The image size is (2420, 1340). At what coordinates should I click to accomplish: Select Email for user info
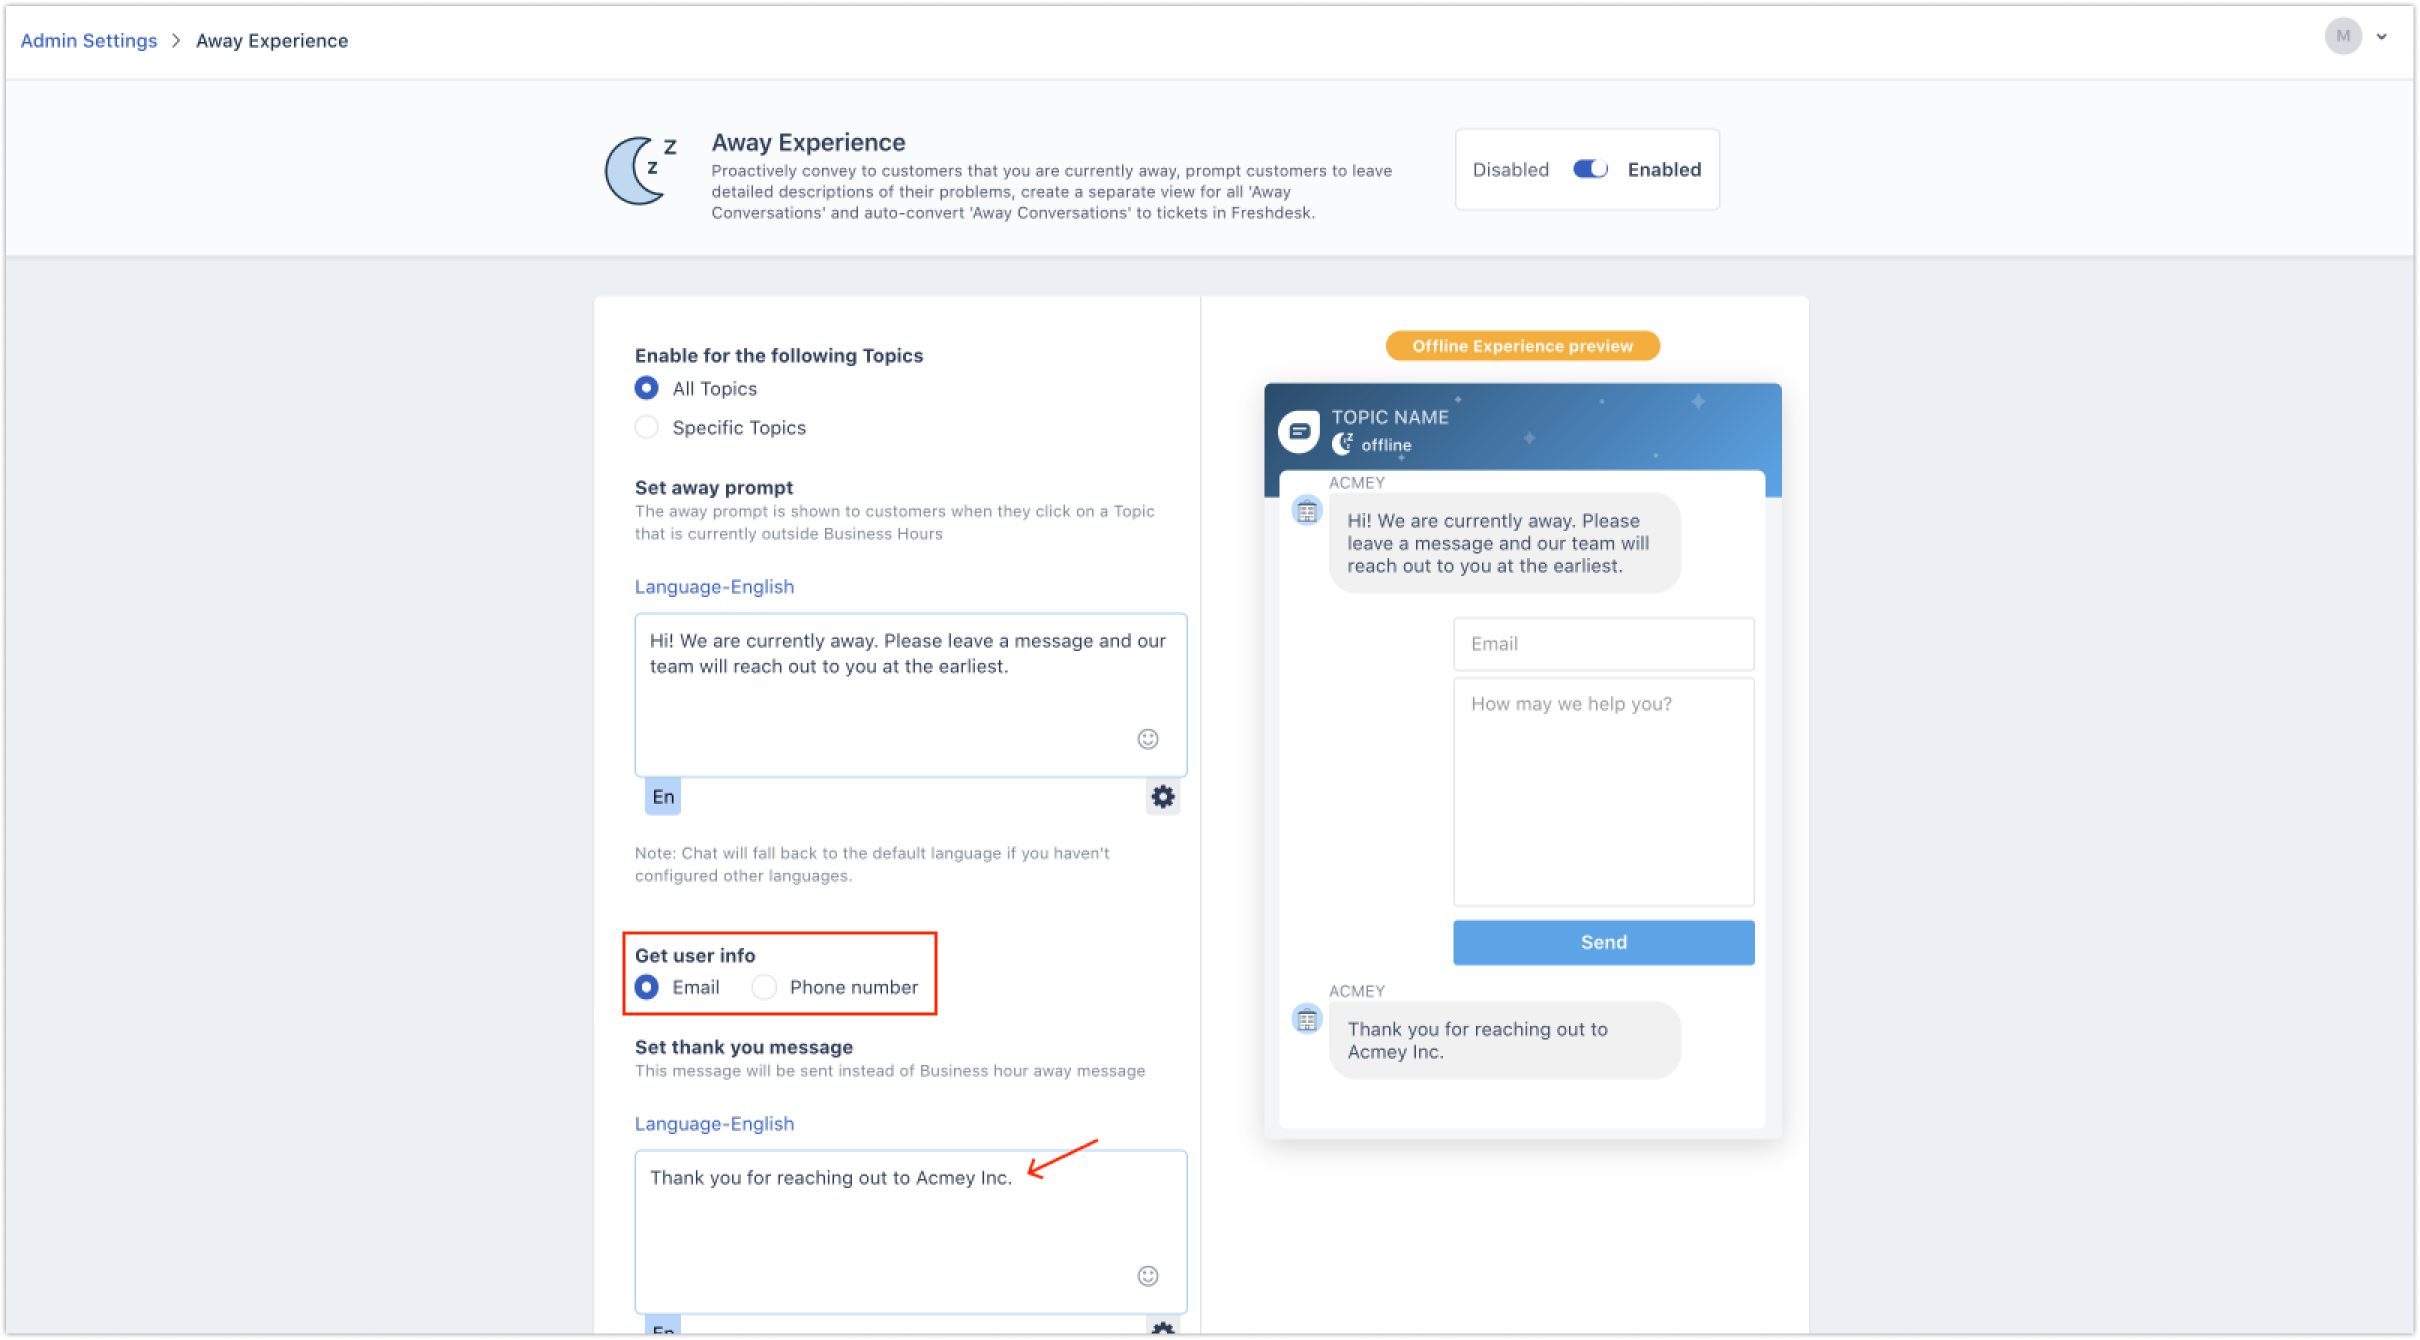tap(647, 988)
